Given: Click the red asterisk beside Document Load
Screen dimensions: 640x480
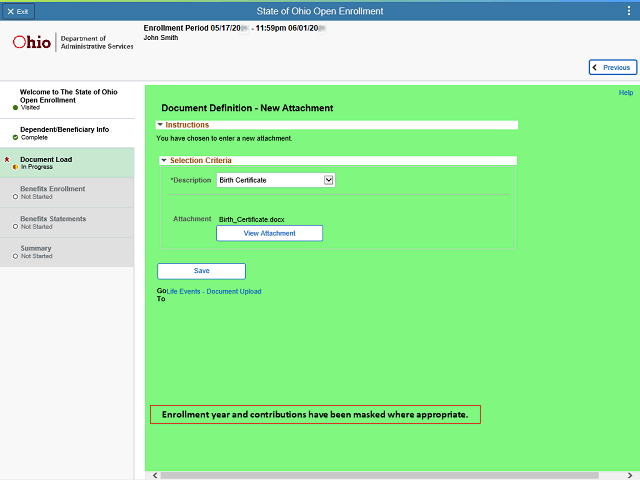Looking at the screenshot, I should (8, 160).
